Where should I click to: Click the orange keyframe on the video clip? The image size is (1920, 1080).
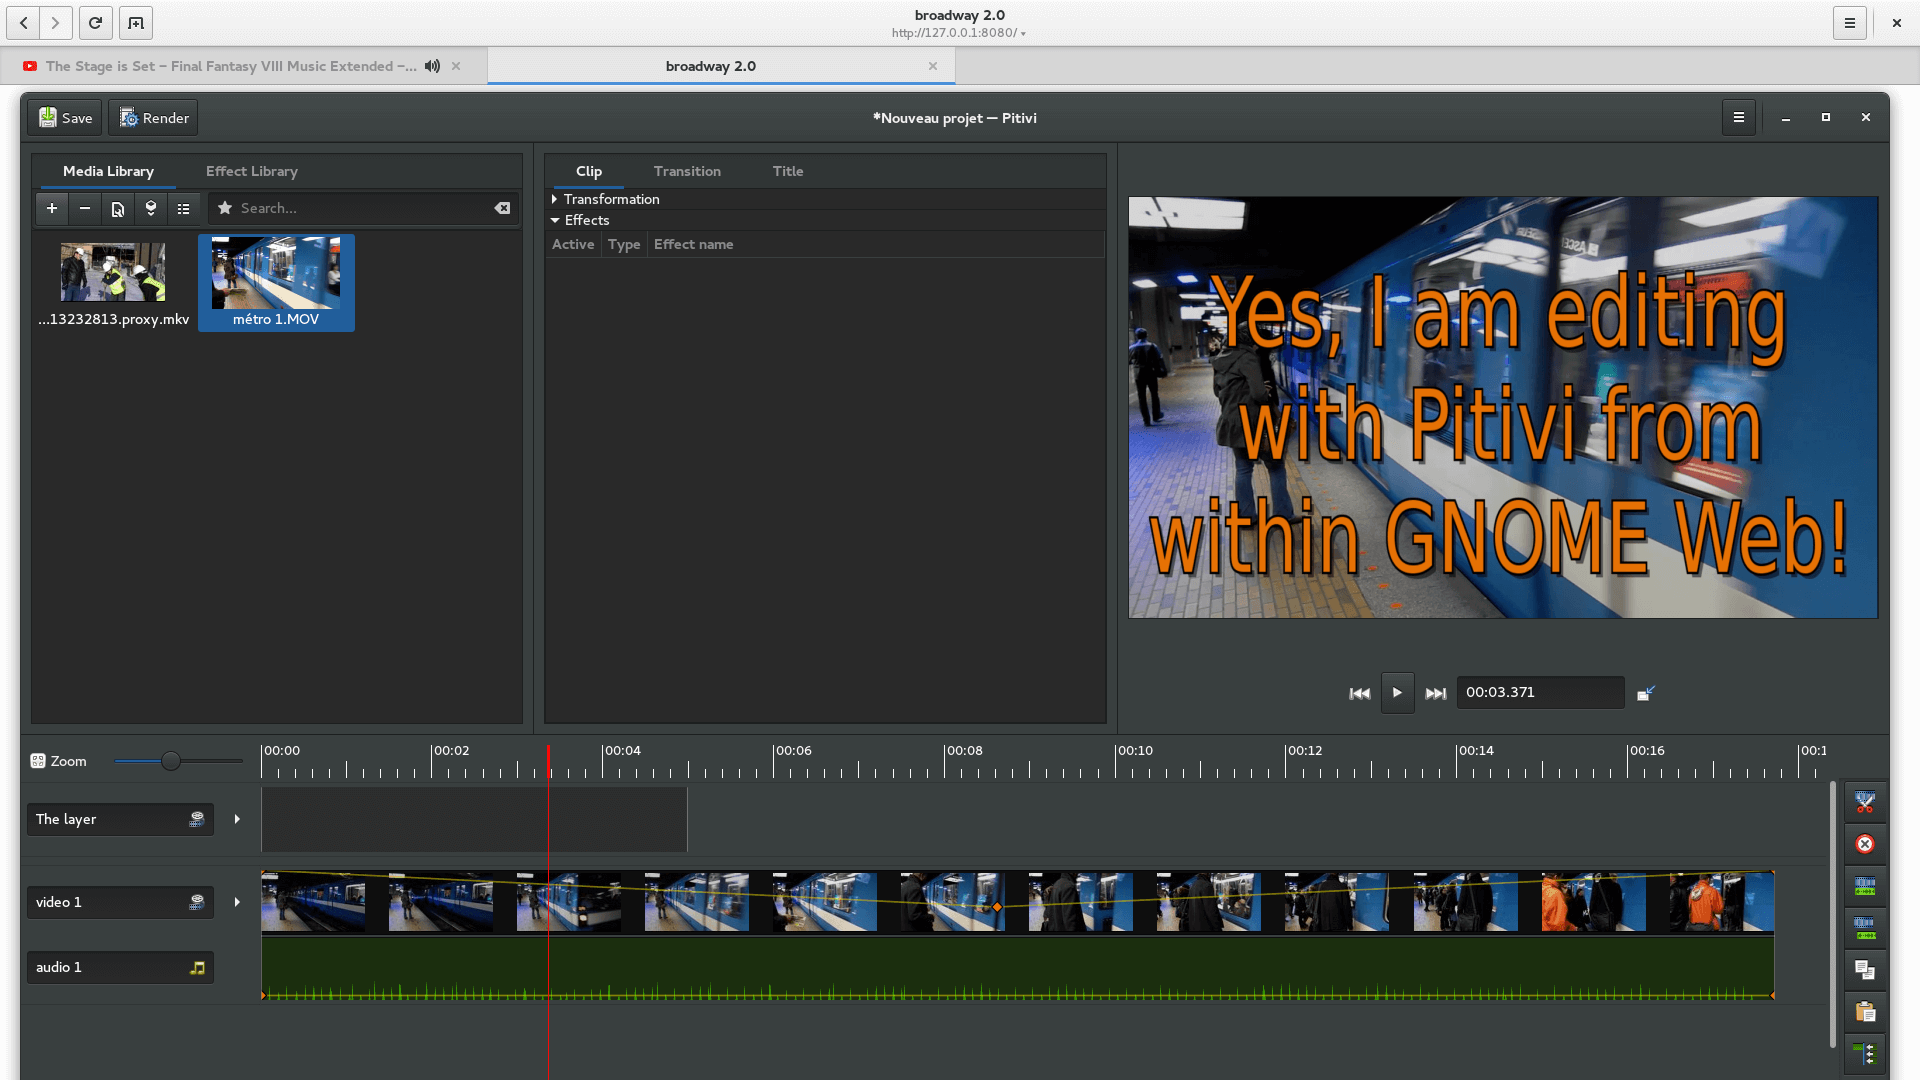(997, 907)
